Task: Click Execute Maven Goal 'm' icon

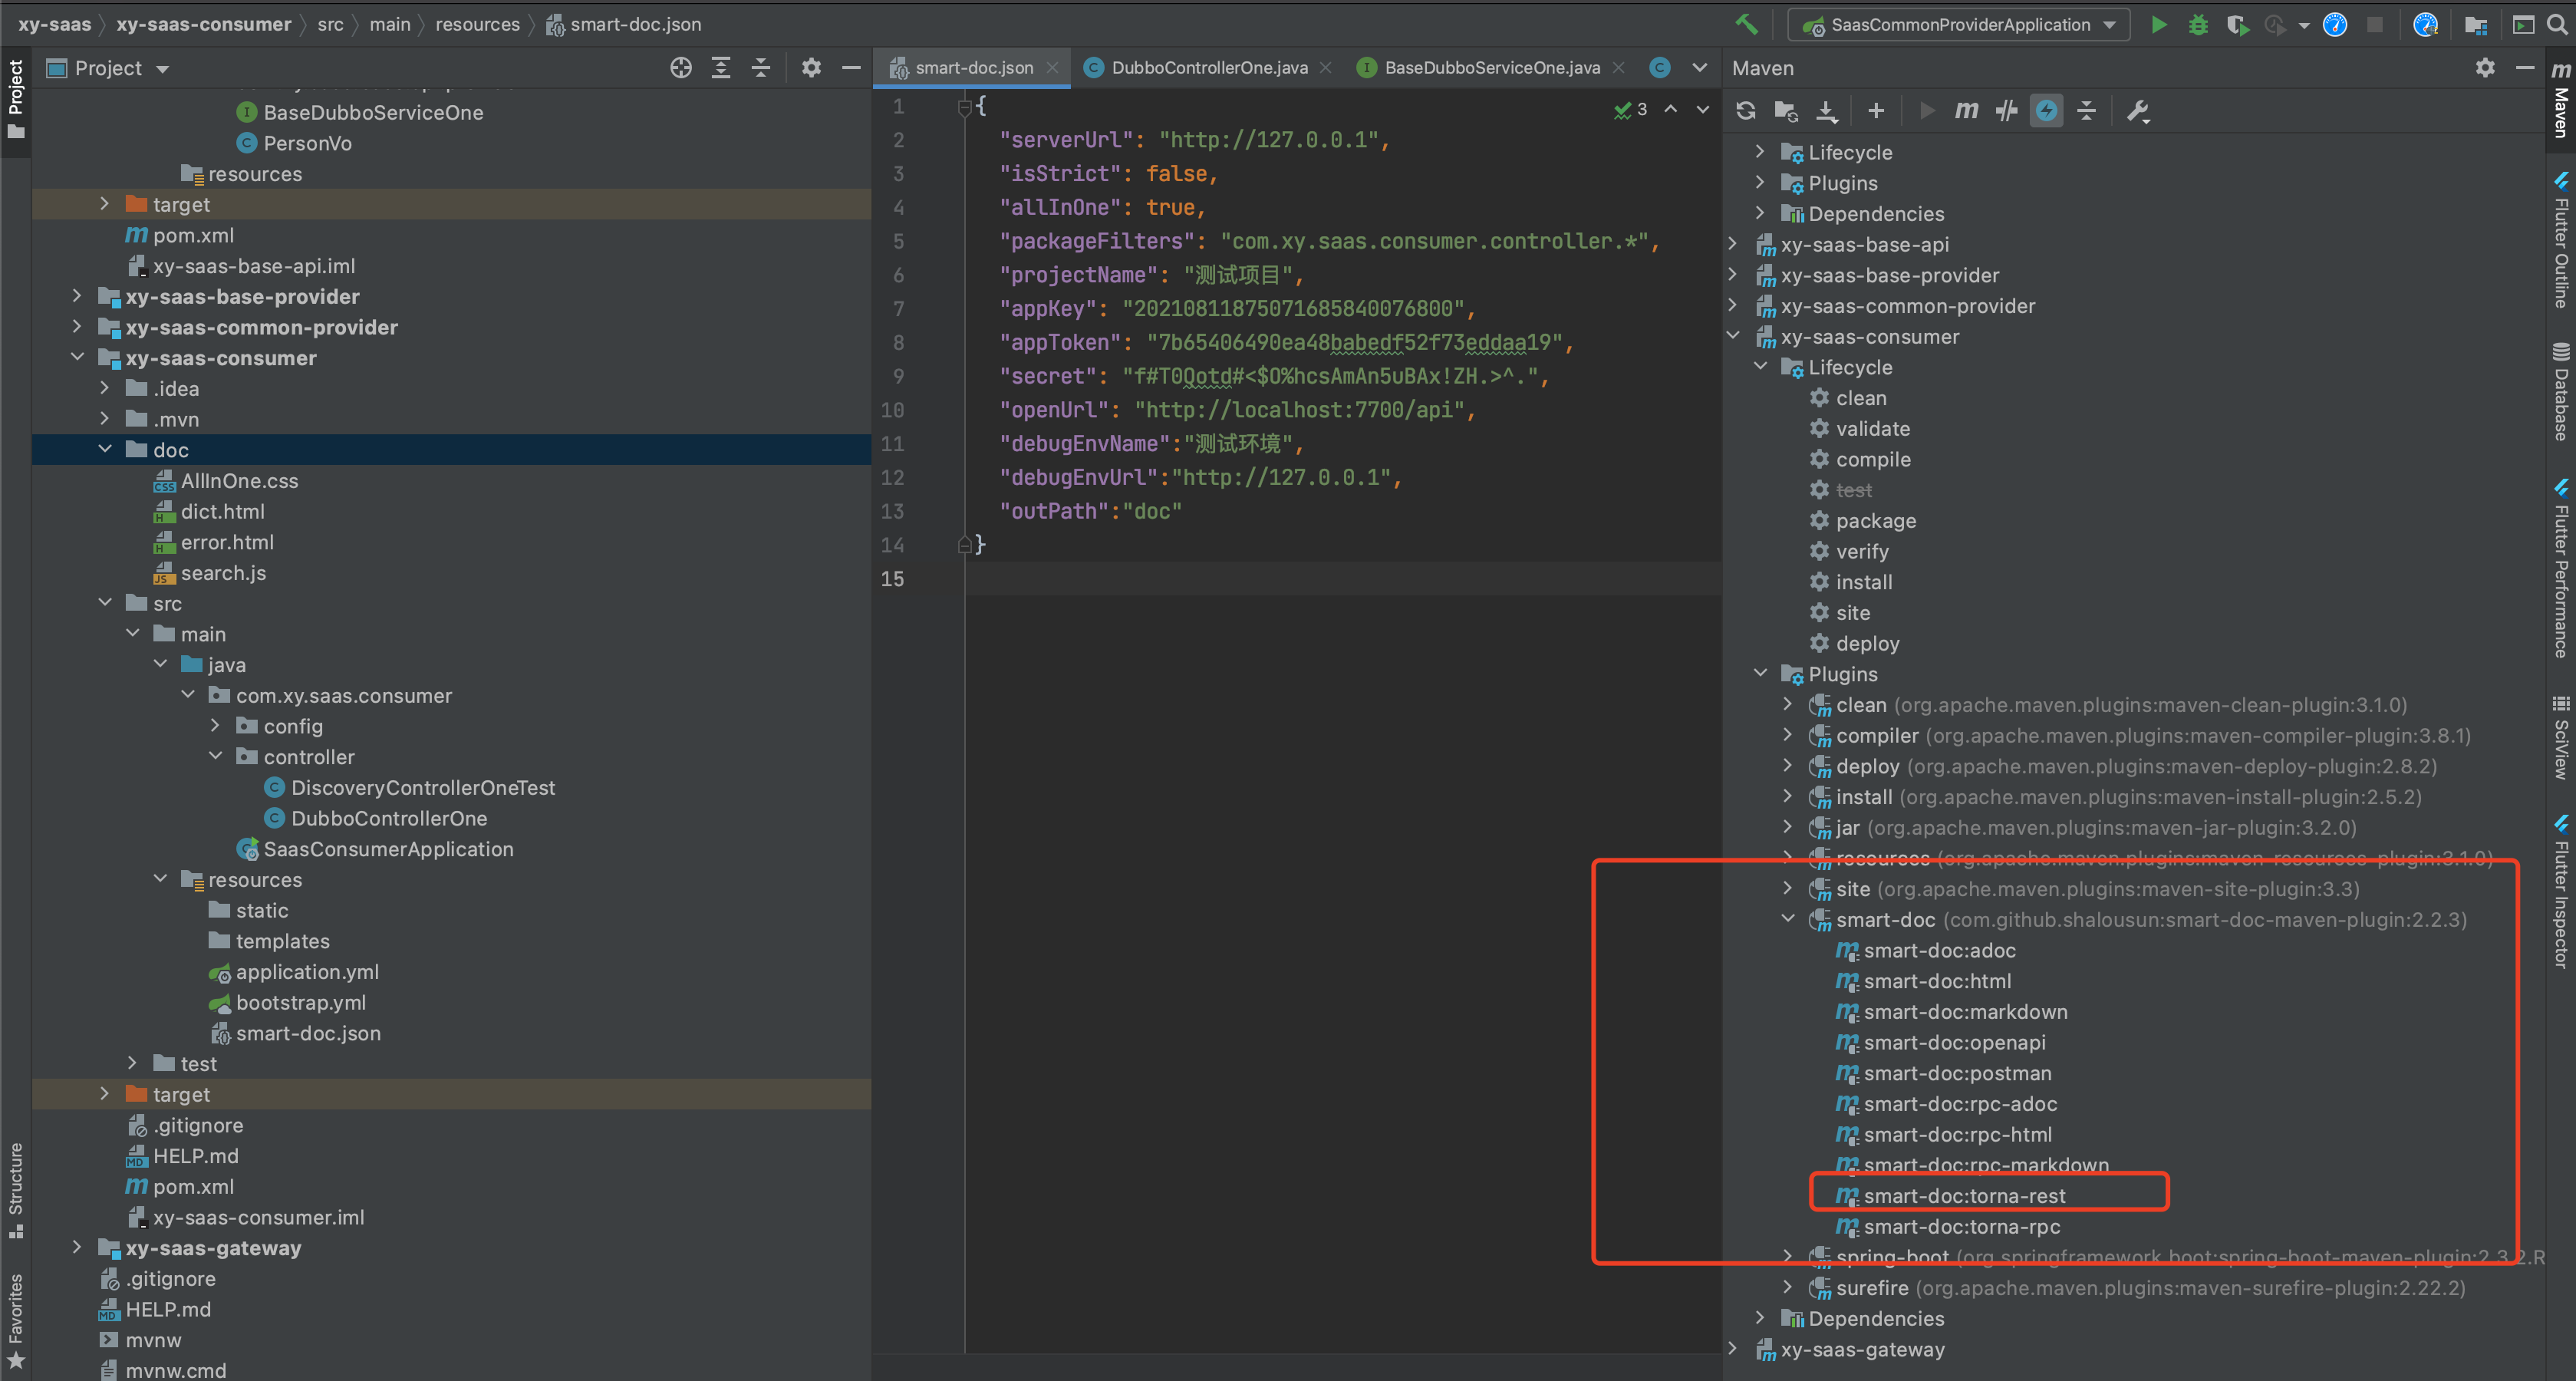Action: [1966, 111]
